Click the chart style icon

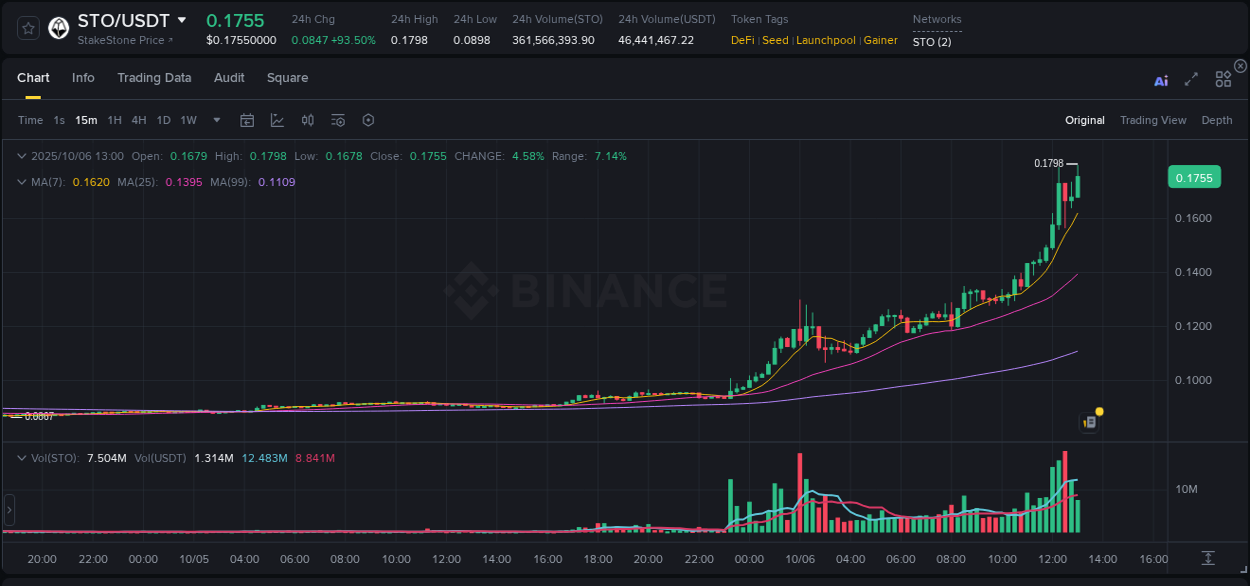pos(277,119)
